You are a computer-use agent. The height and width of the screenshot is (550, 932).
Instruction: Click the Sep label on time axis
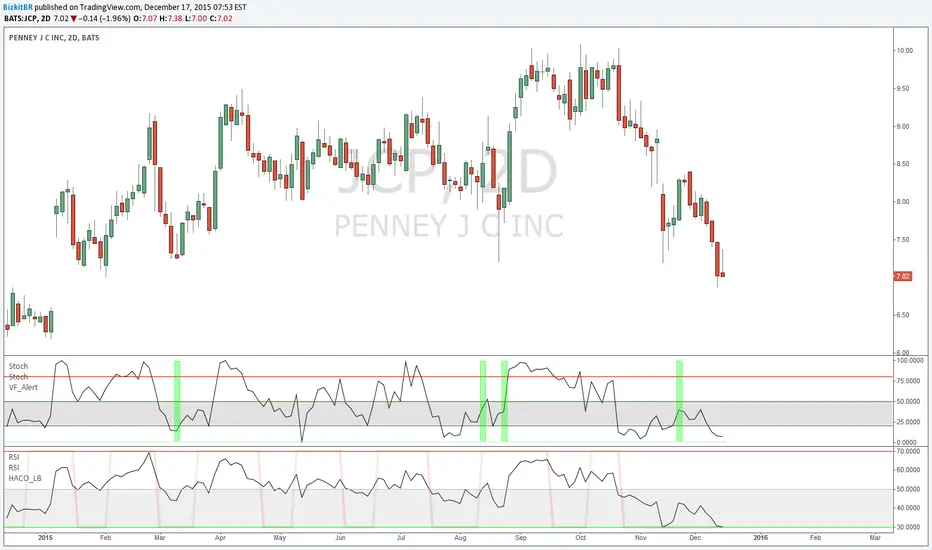point(521,538)
